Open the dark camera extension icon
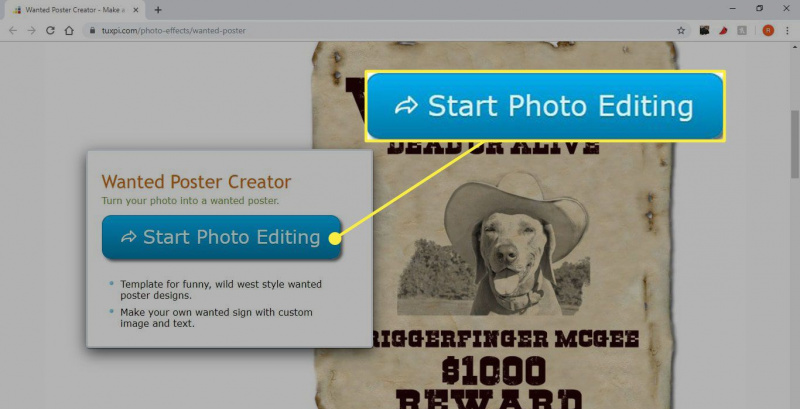This screenshot has width=800, height=409. coord(705,31)
